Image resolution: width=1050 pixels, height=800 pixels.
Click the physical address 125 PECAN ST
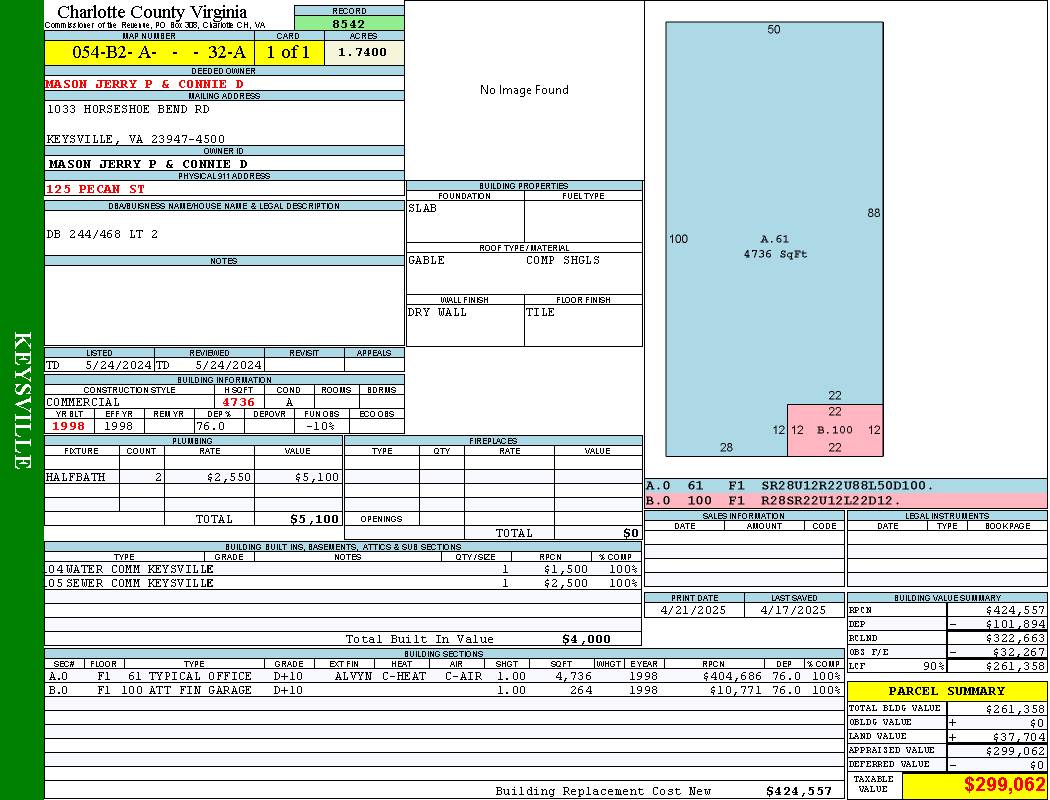tap(96, 188)
